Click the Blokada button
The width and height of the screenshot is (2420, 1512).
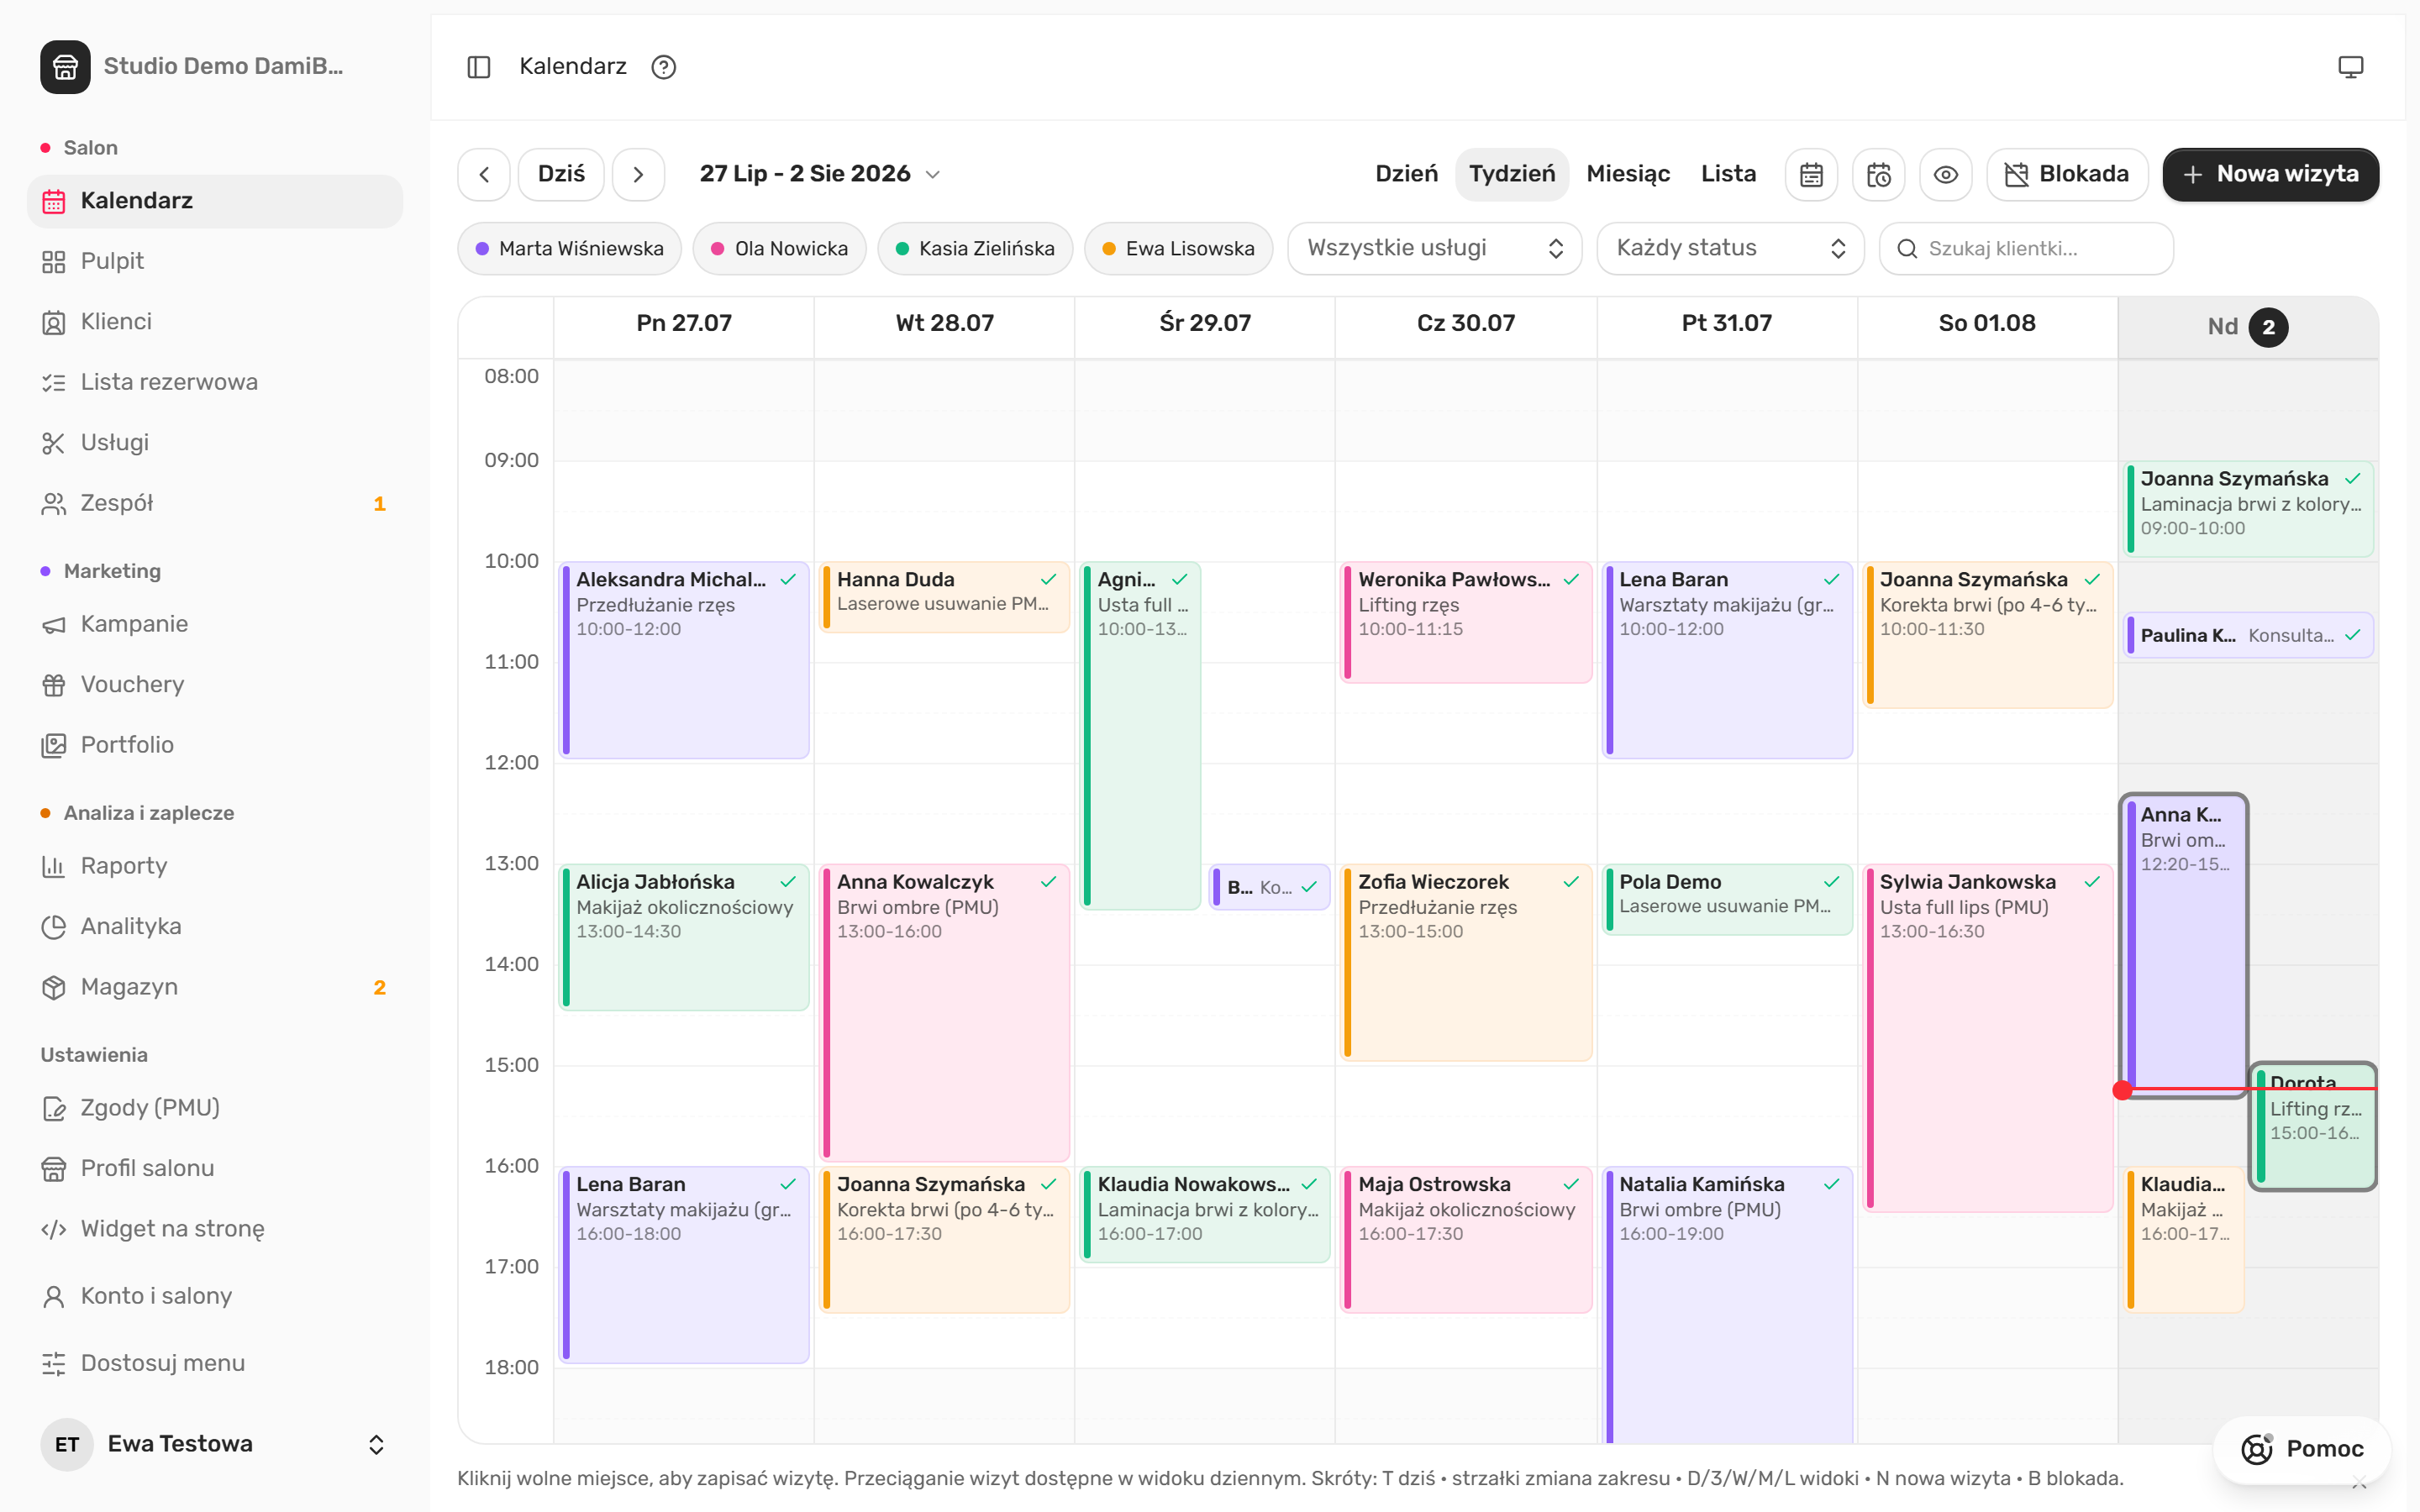pos(2067,175)
